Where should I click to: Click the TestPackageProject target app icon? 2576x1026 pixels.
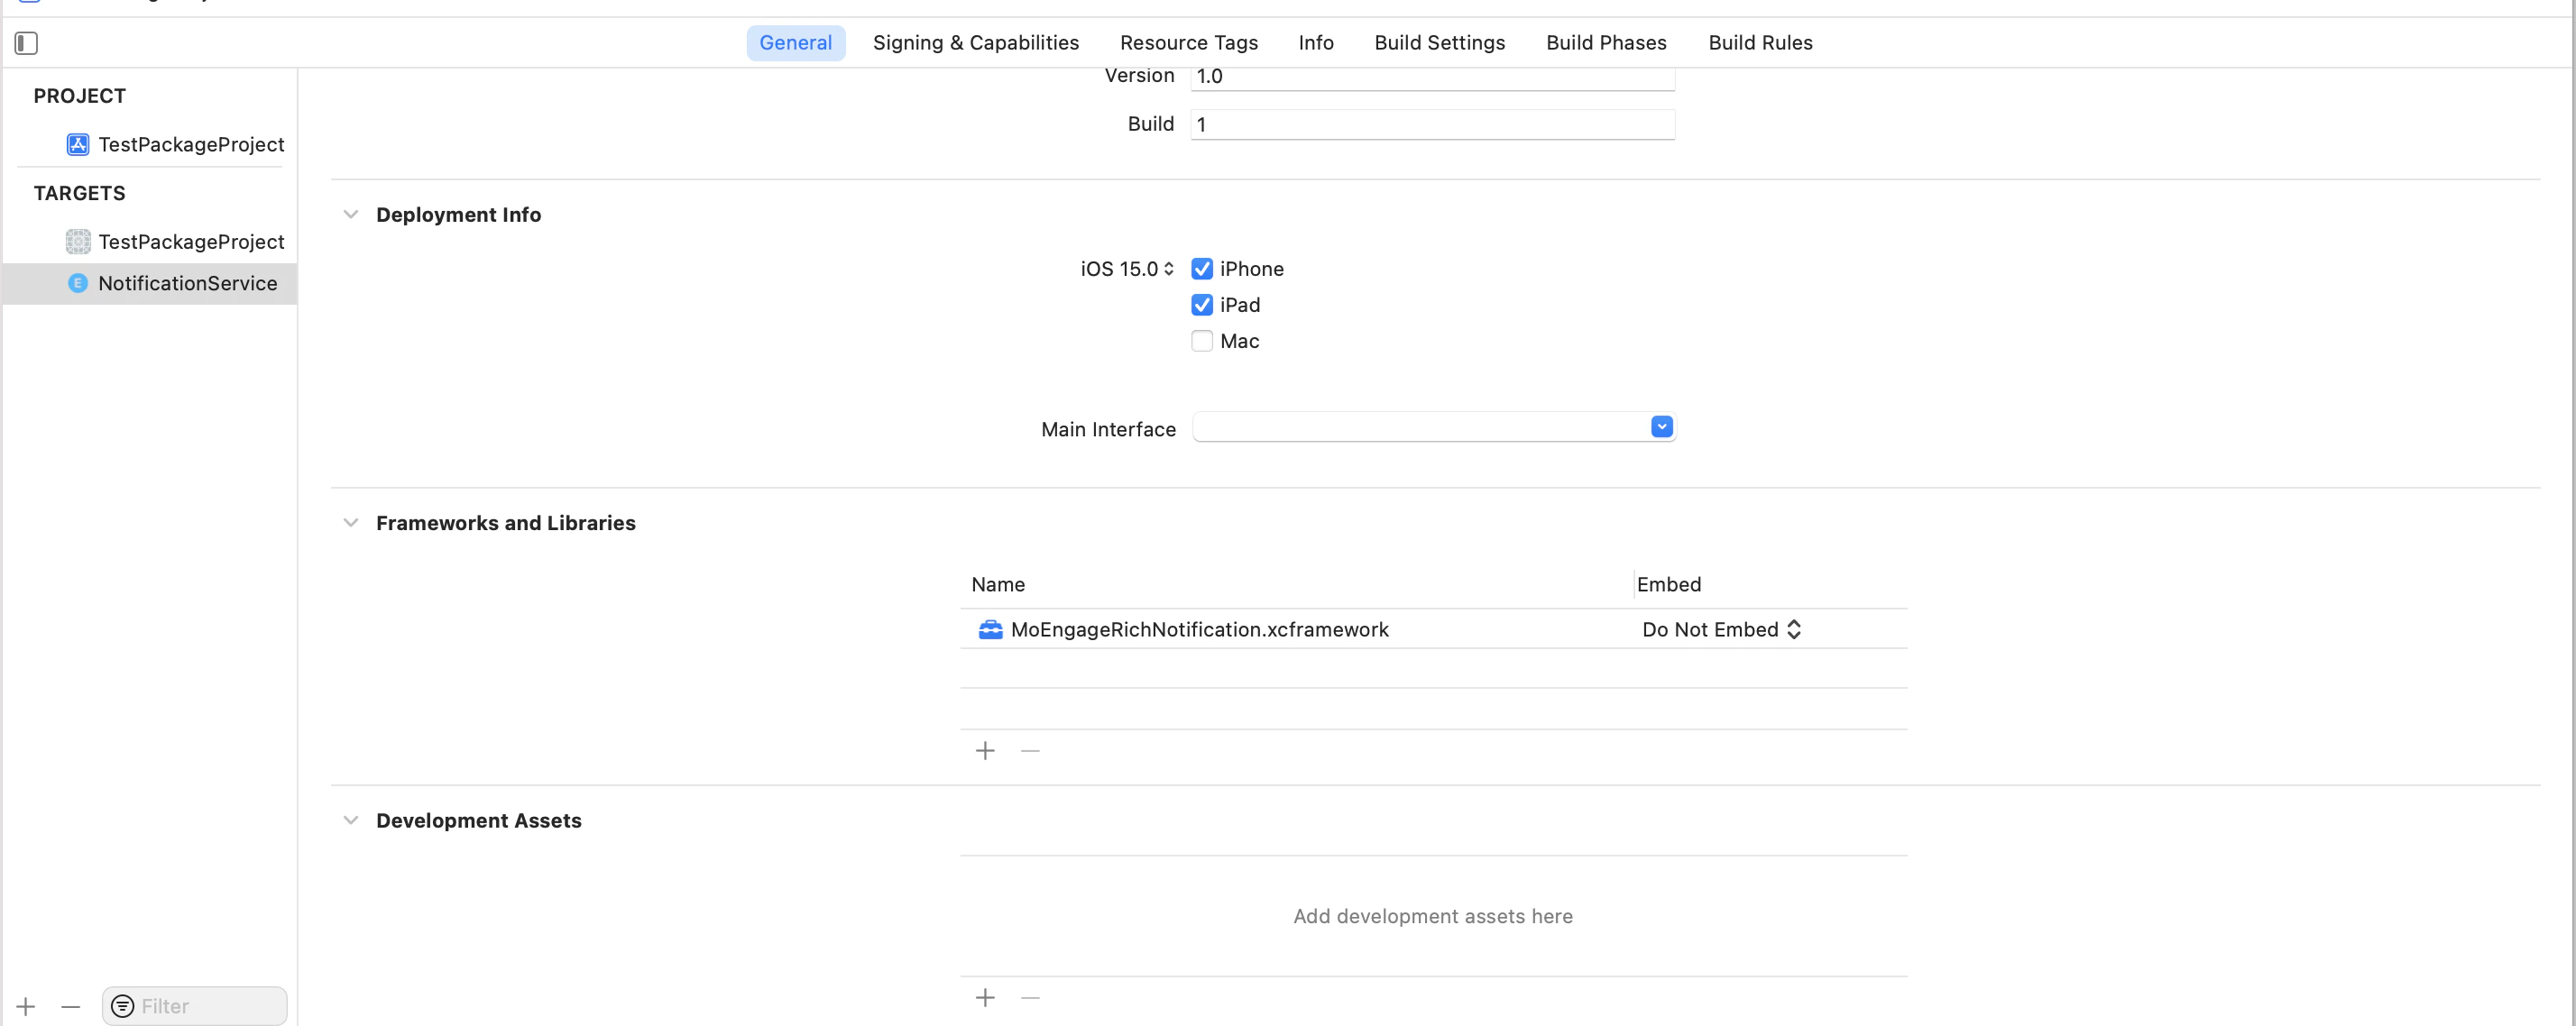point(78,241)
